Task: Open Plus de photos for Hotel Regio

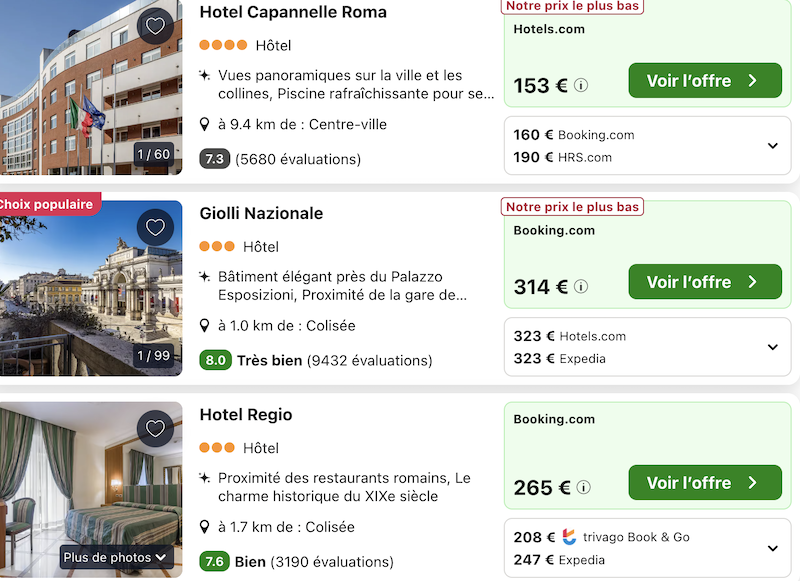Action: [116, 557]
